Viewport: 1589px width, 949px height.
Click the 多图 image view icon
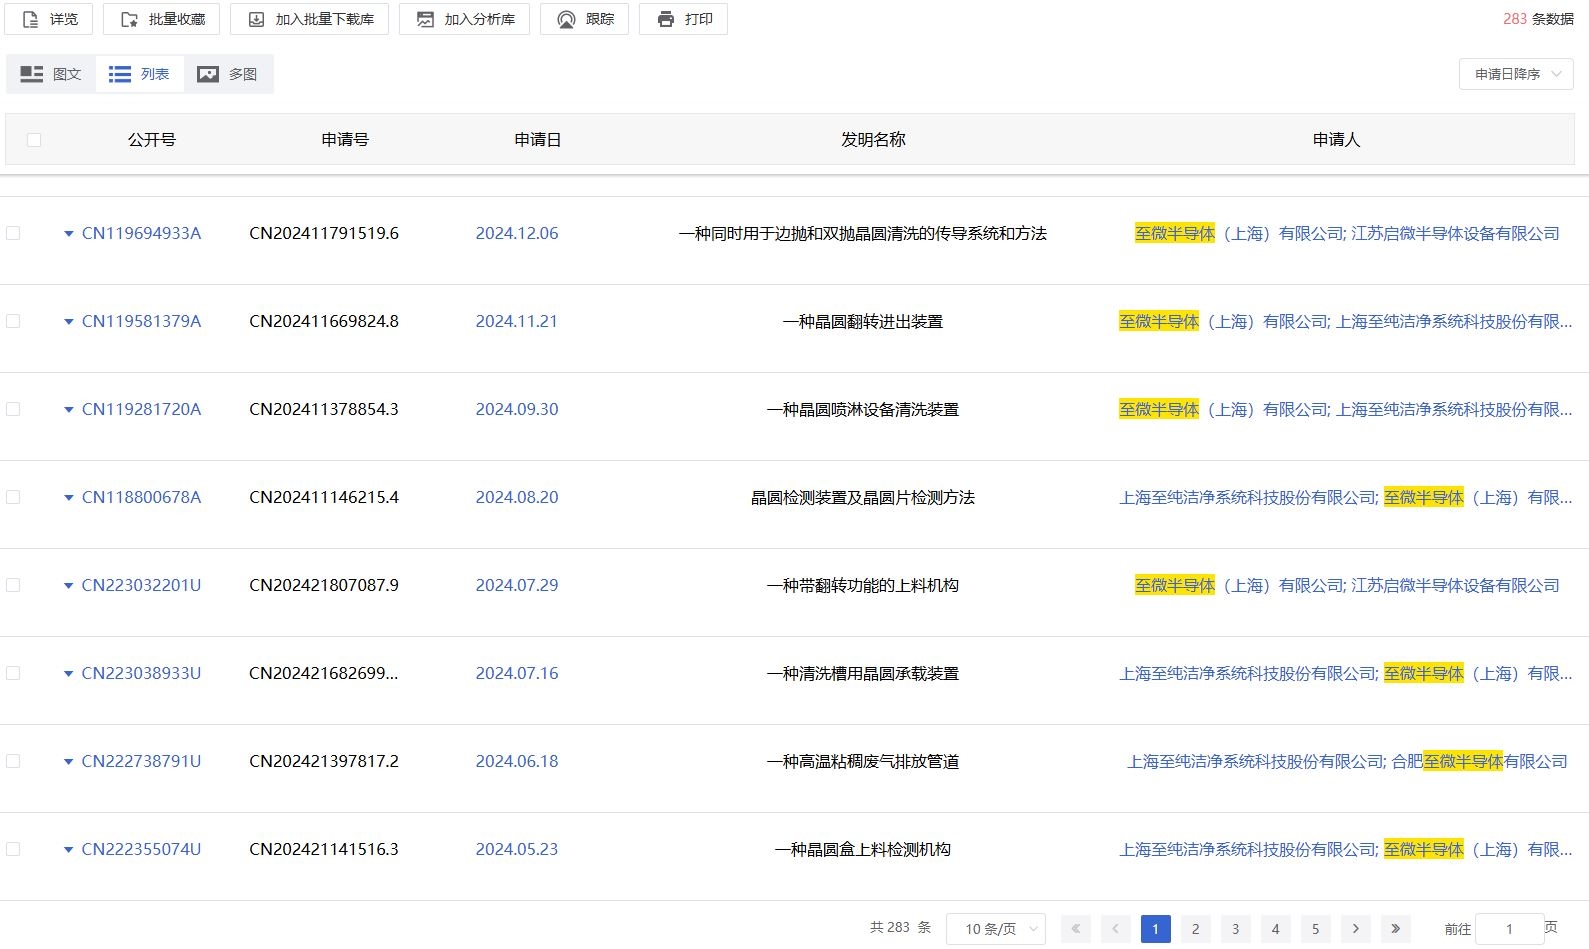click(x=208, y=74)
